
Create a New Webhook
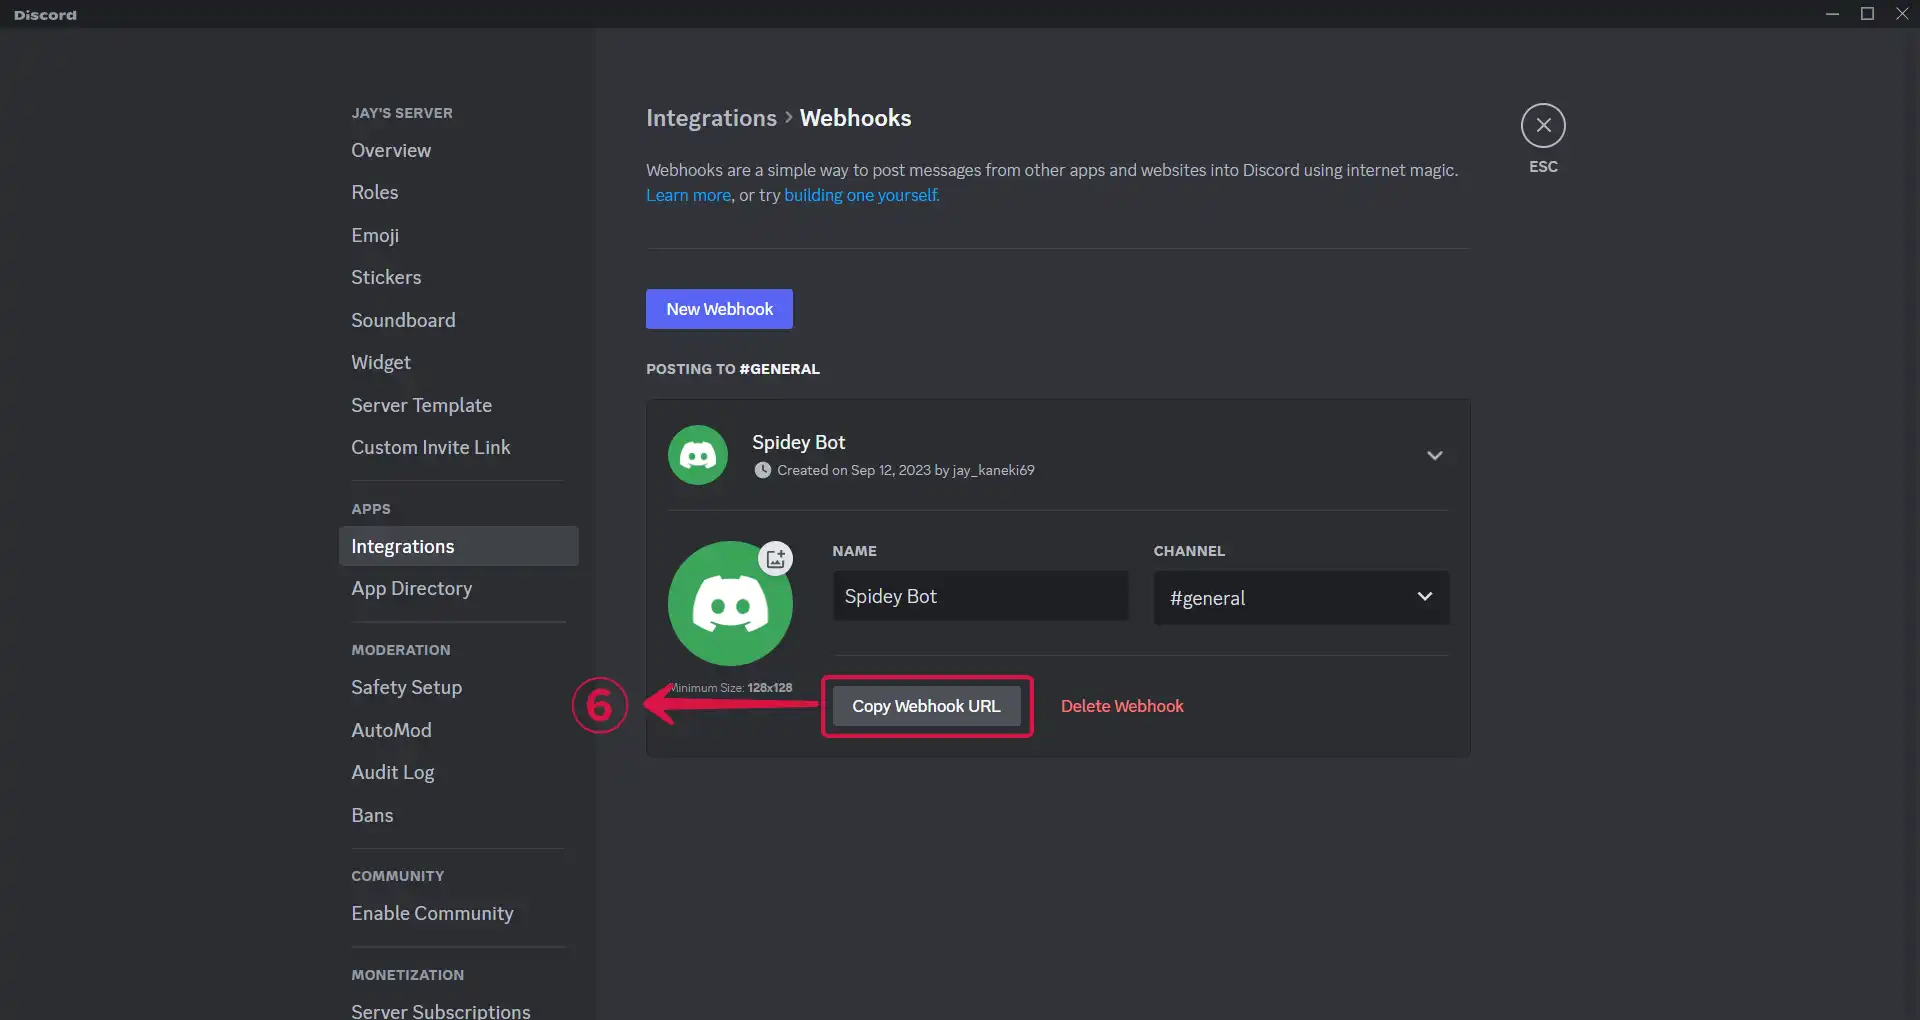click(719, 309)
